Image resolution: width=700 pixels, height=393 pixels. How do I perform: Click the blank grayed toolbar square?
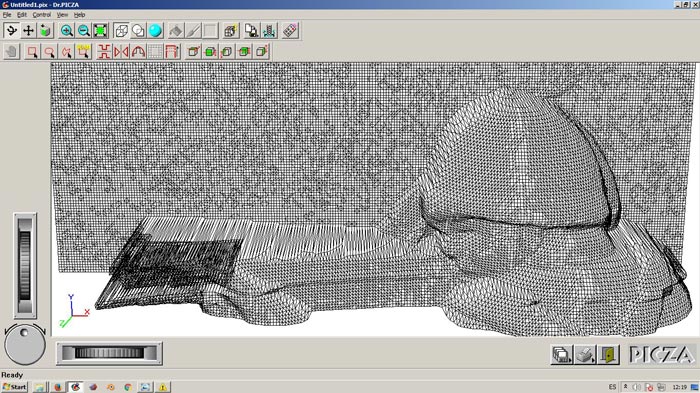click(210, 31)
